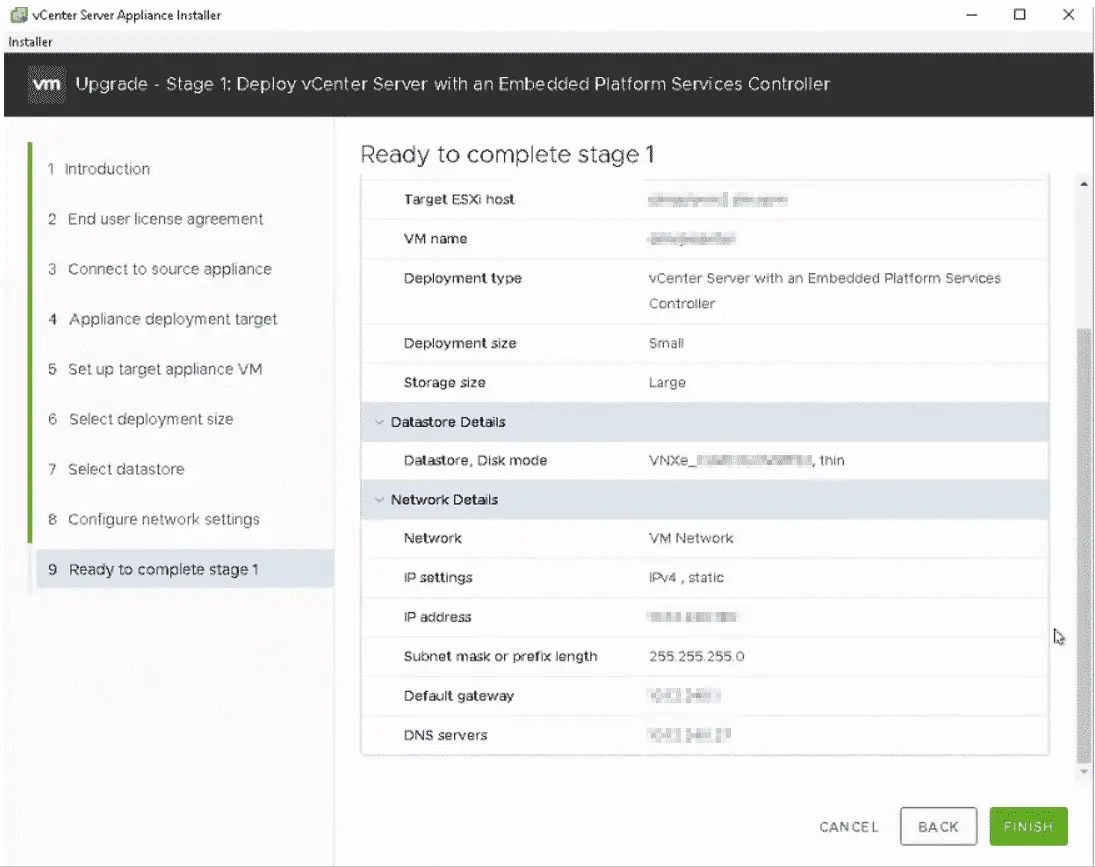Click the 'IP address' label

click(x=437, y=617)
